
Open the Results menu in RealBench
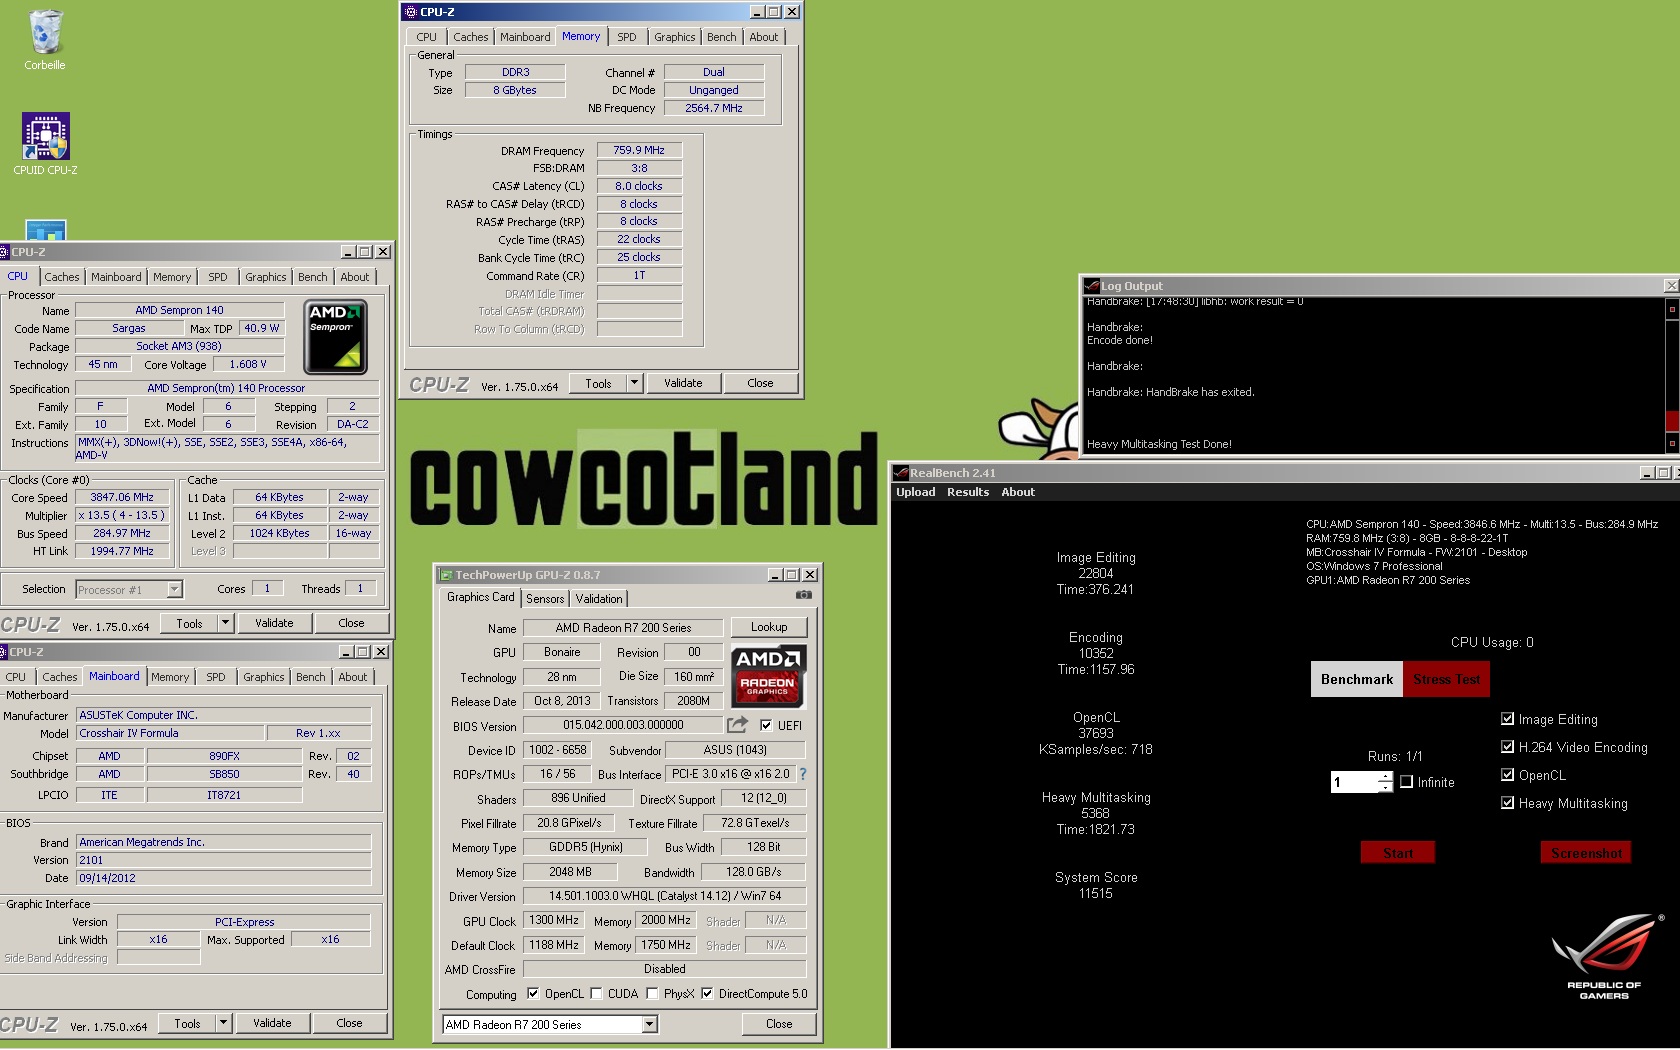click(968, 492)
